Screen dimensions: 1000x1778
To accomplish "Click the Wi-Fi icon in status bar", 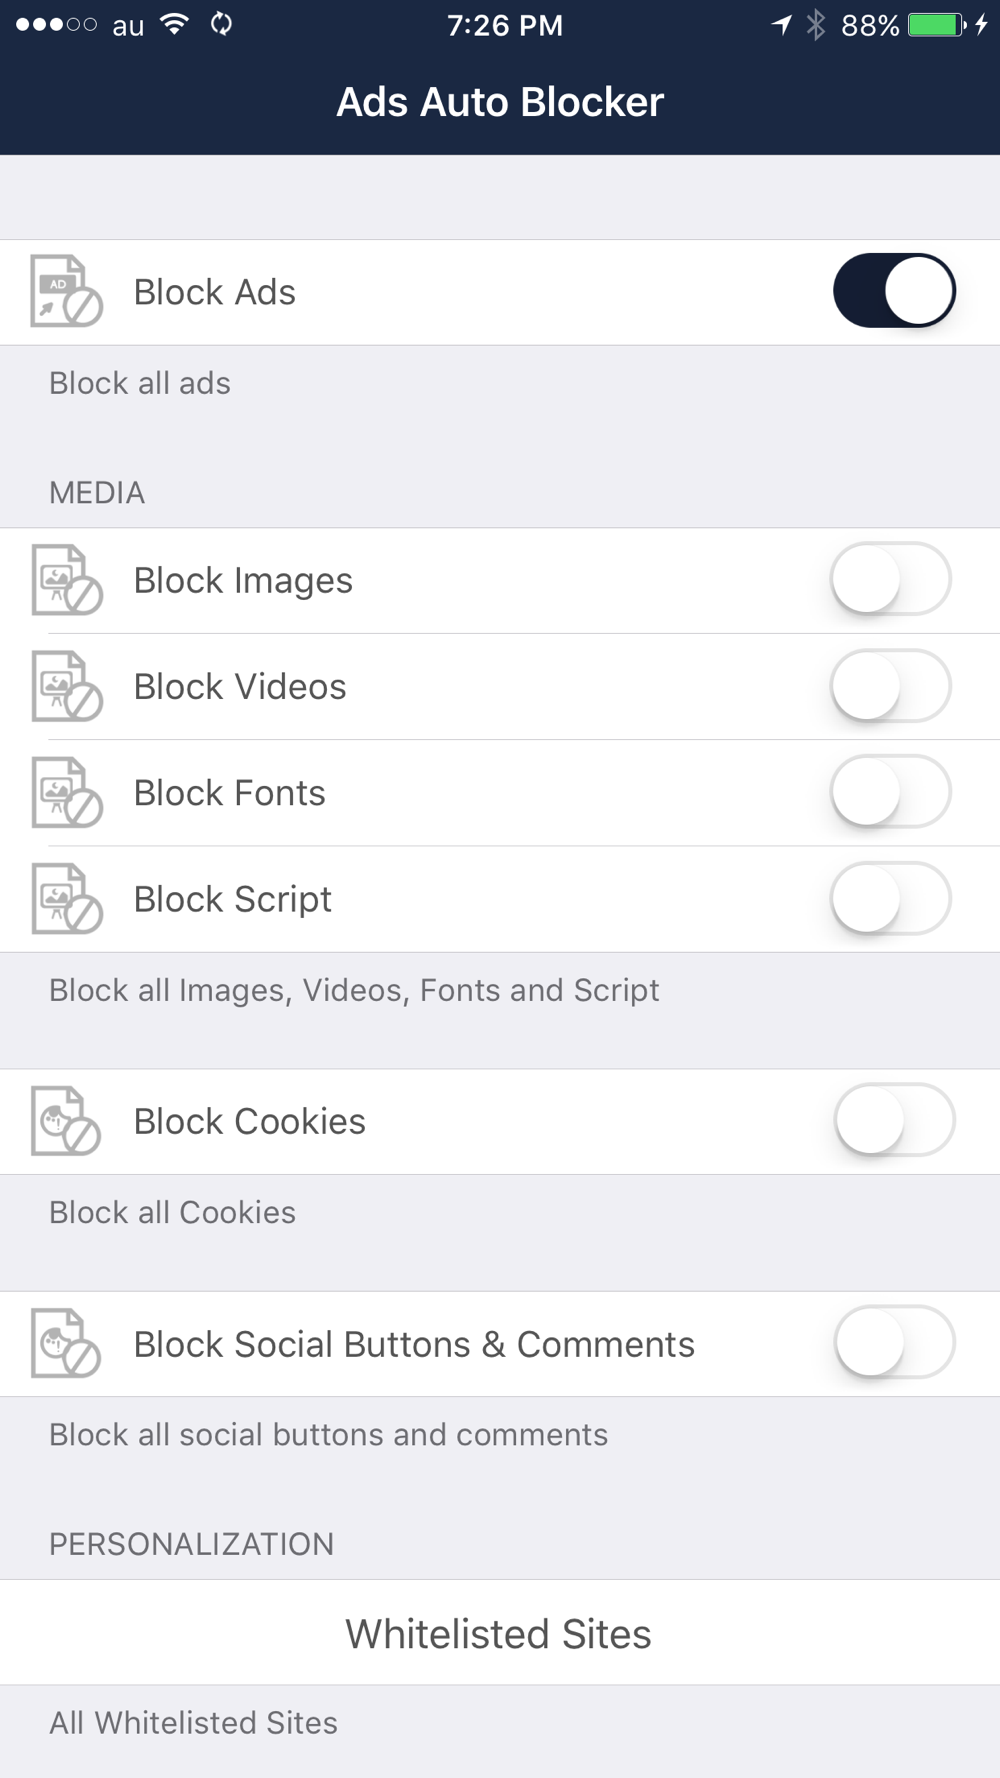I will [x=175, y=24].
